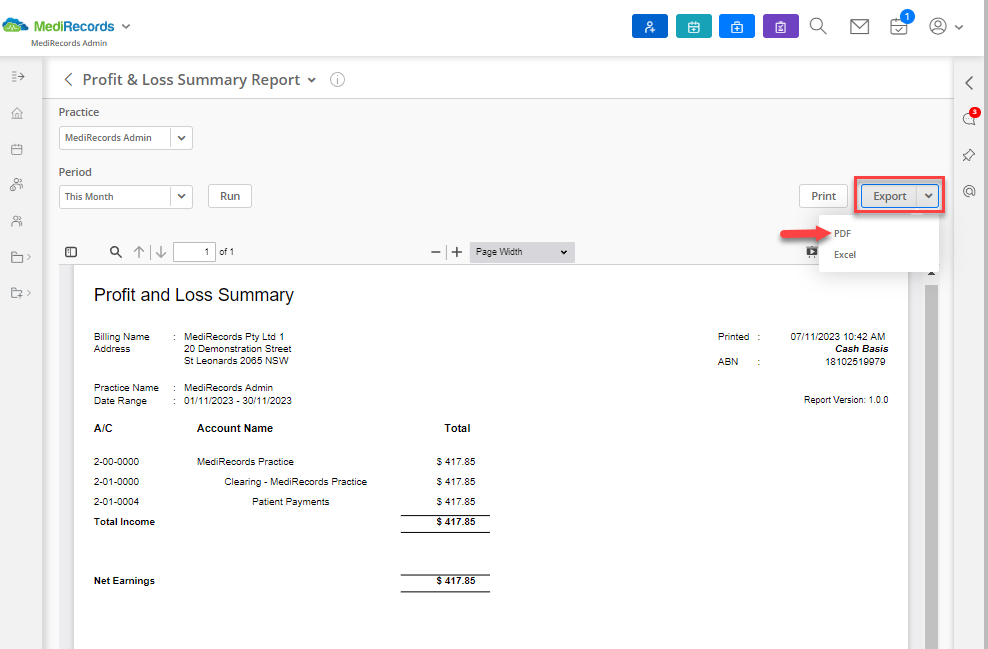Expand the Export dropdown arrow
988x649 pixels.
click(928, 196)
